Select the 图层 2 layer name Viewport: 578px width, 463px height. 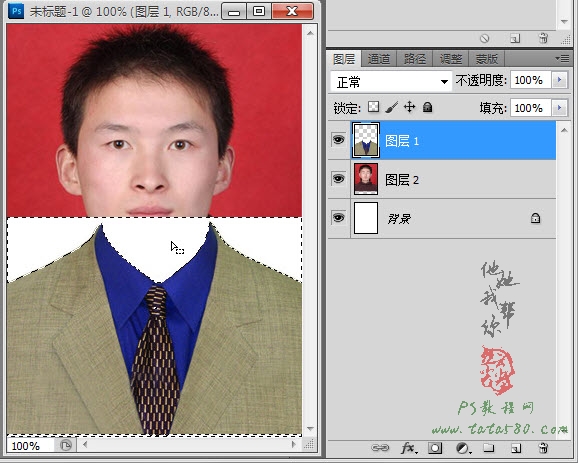(402, 180)
